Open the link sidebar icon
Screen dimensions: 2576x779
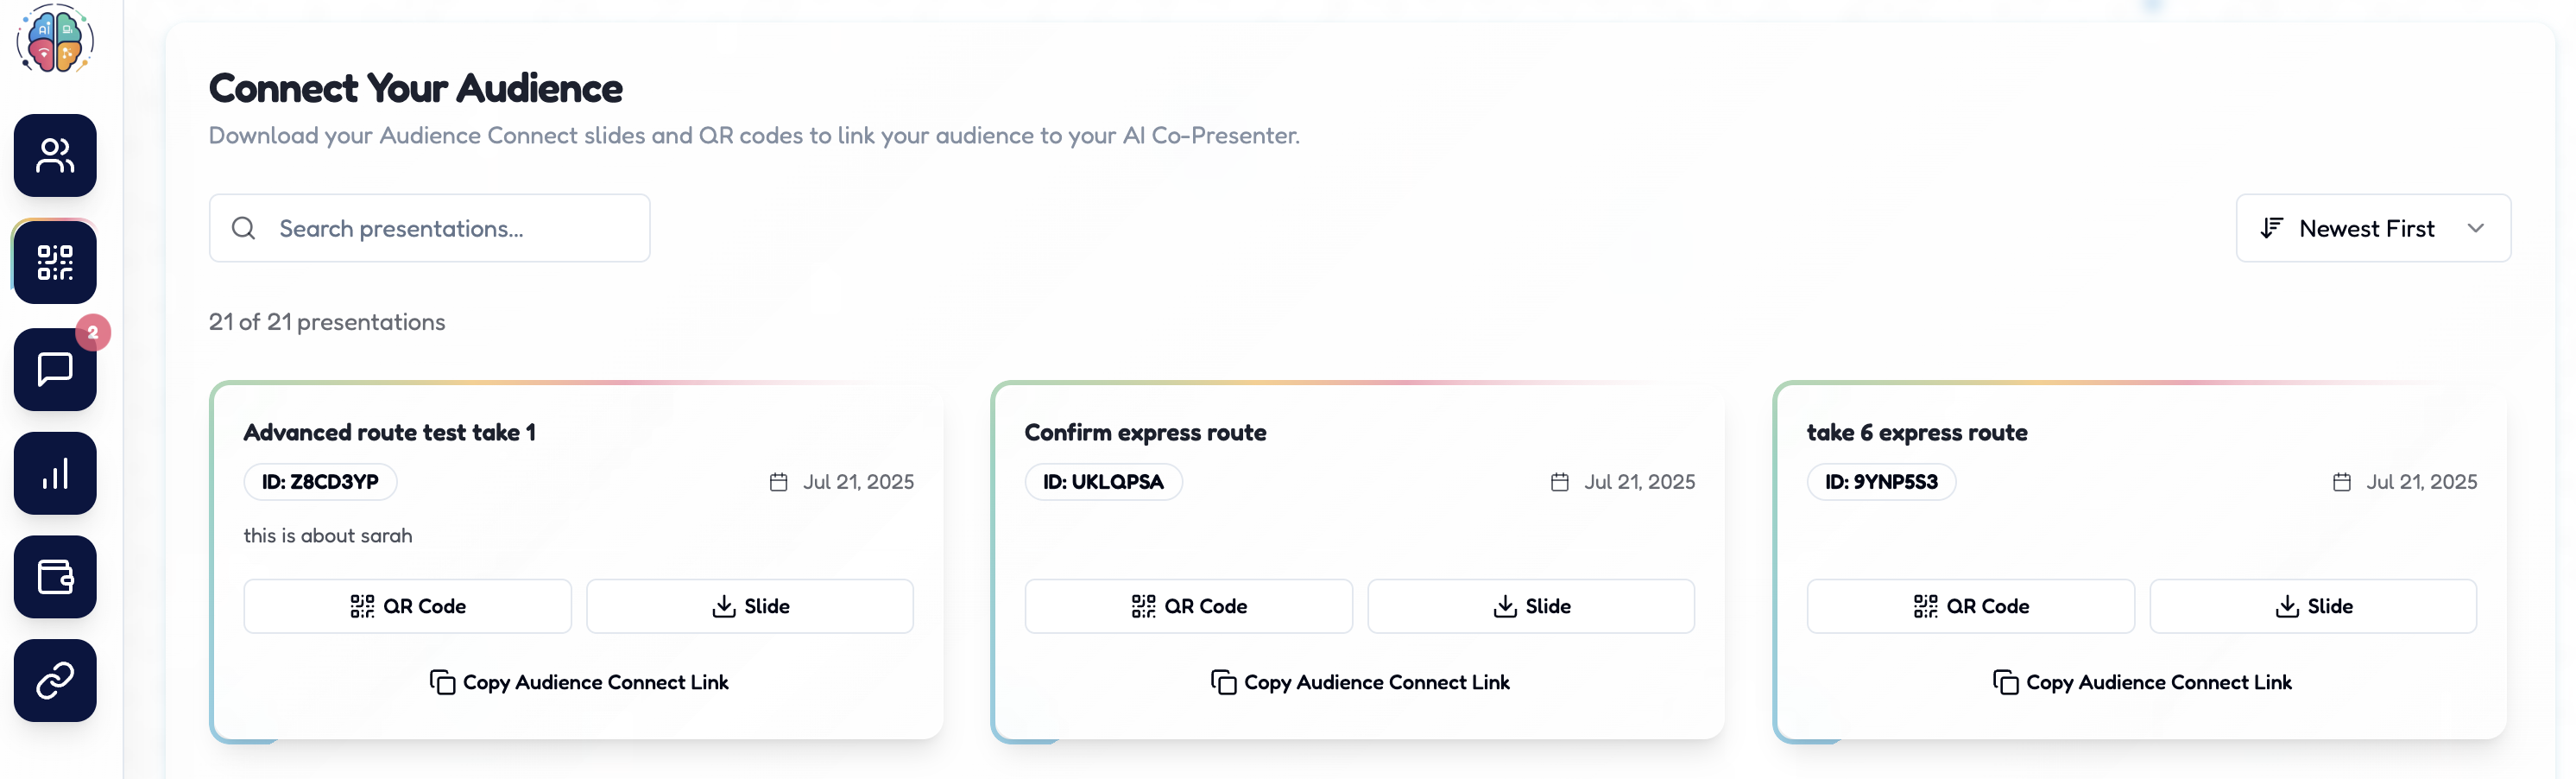tap(55, 681)
